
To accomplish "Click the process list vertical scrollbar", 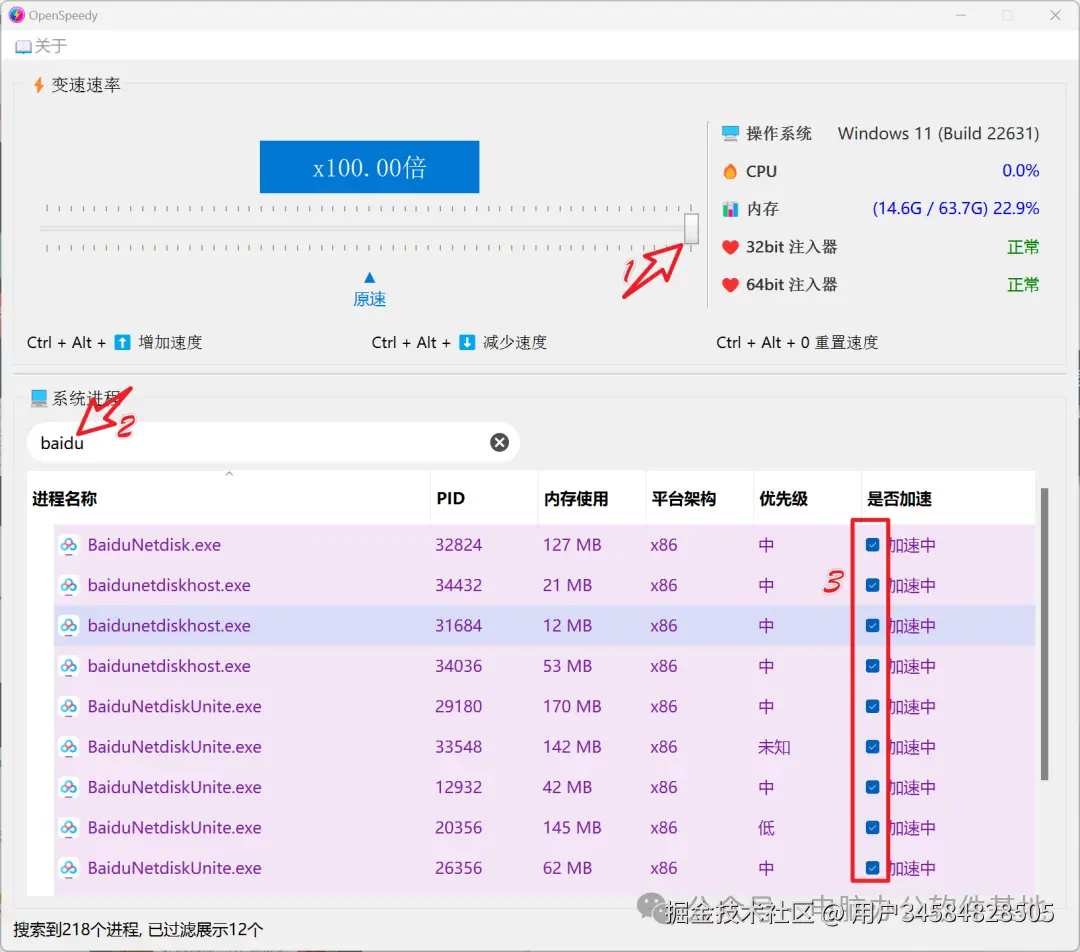I will tap(1044, 634).
